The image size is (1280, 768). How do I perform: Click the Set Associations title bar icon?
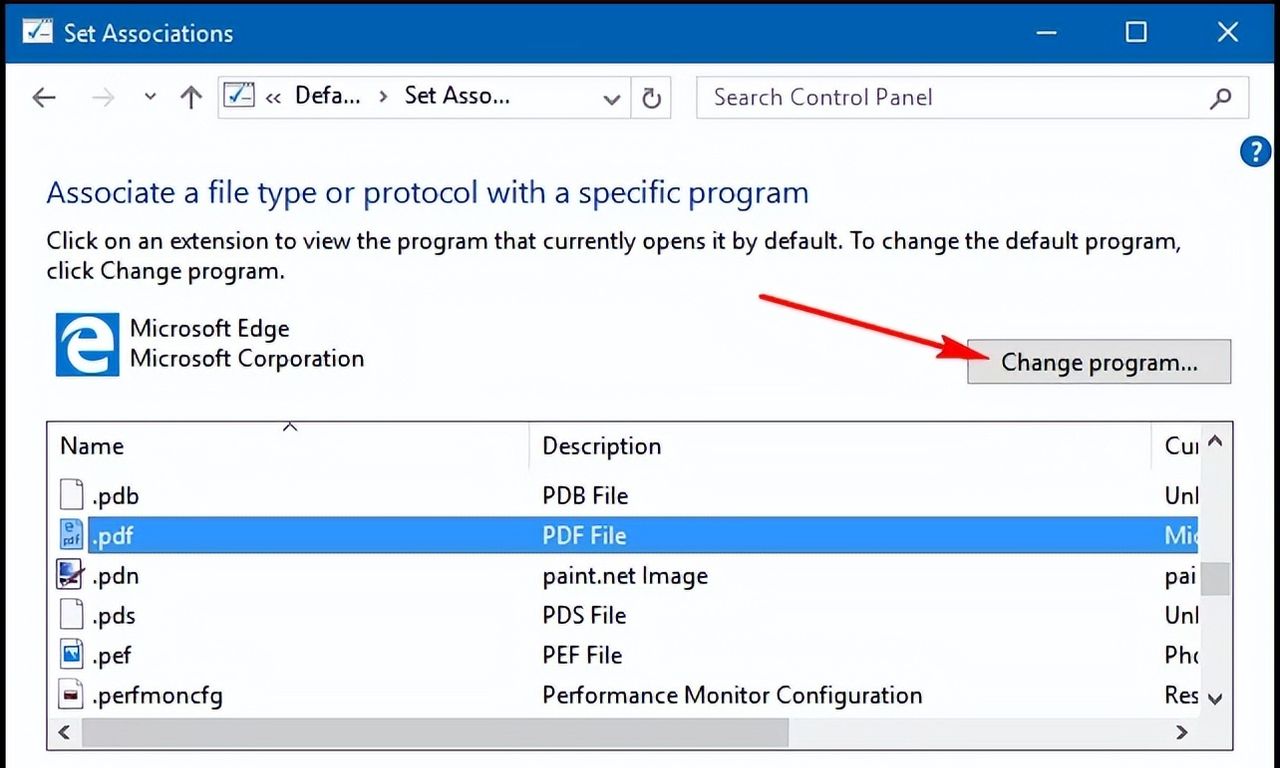point(37,31)
